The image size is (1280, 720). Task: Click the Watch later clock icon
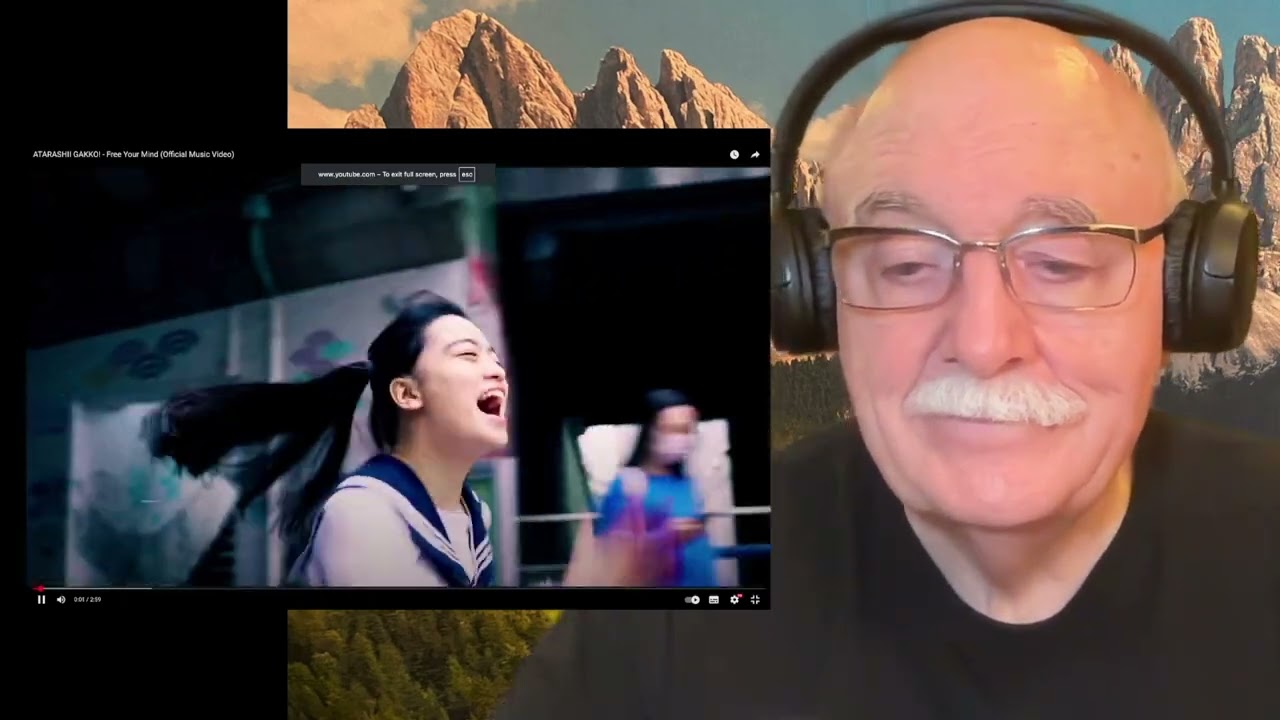click(734, 155)
